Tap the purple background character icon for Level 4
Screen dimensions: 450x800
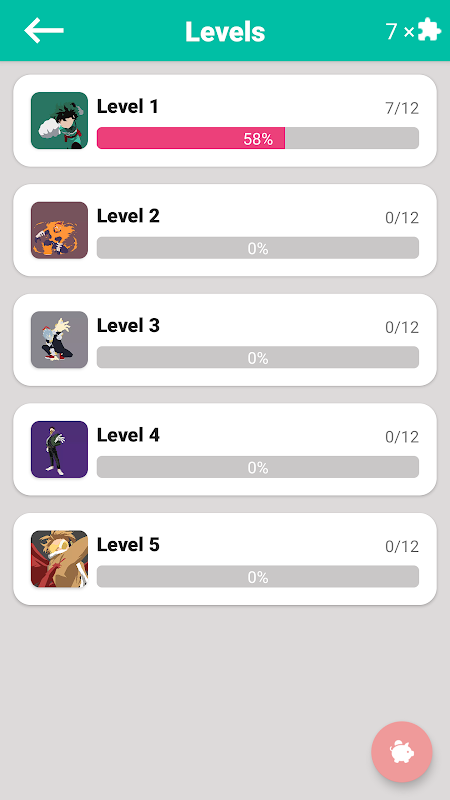59,449
